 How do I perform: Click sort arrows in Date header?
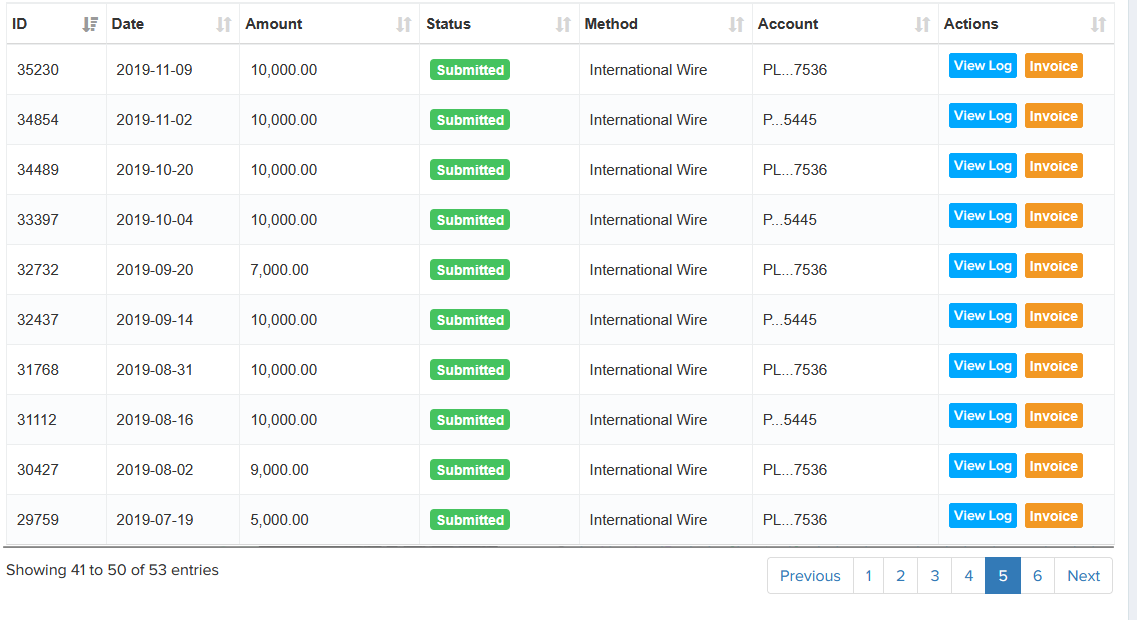click(224, 25)
